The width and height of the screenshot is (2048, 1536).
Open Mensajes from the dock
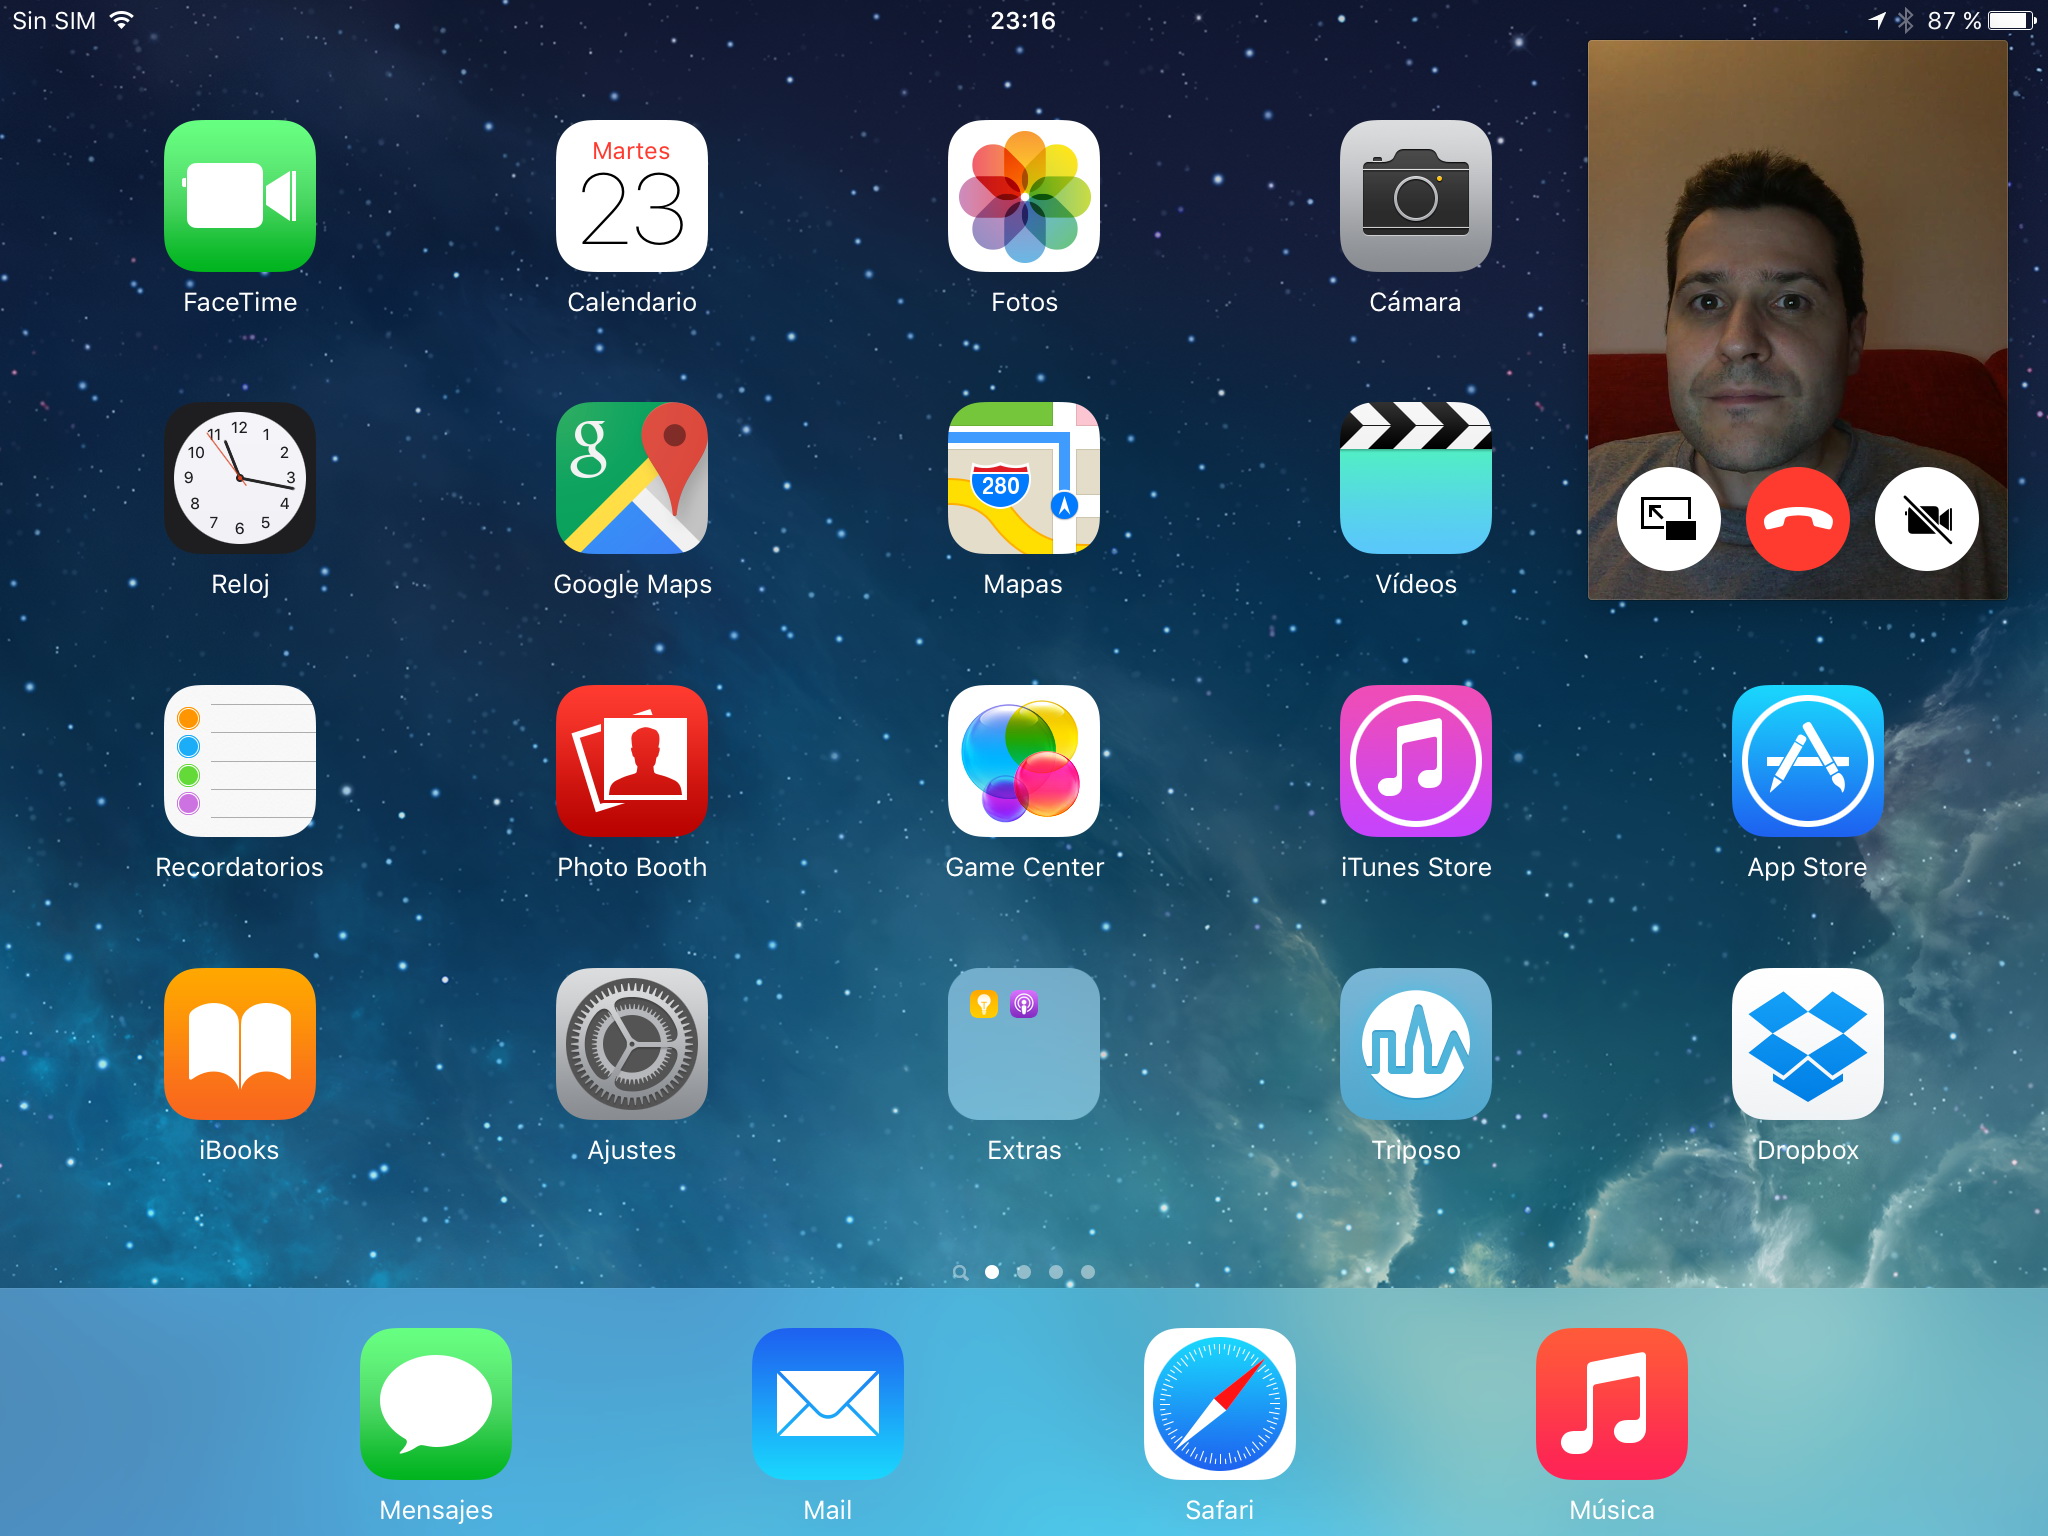coord(436,1404)
